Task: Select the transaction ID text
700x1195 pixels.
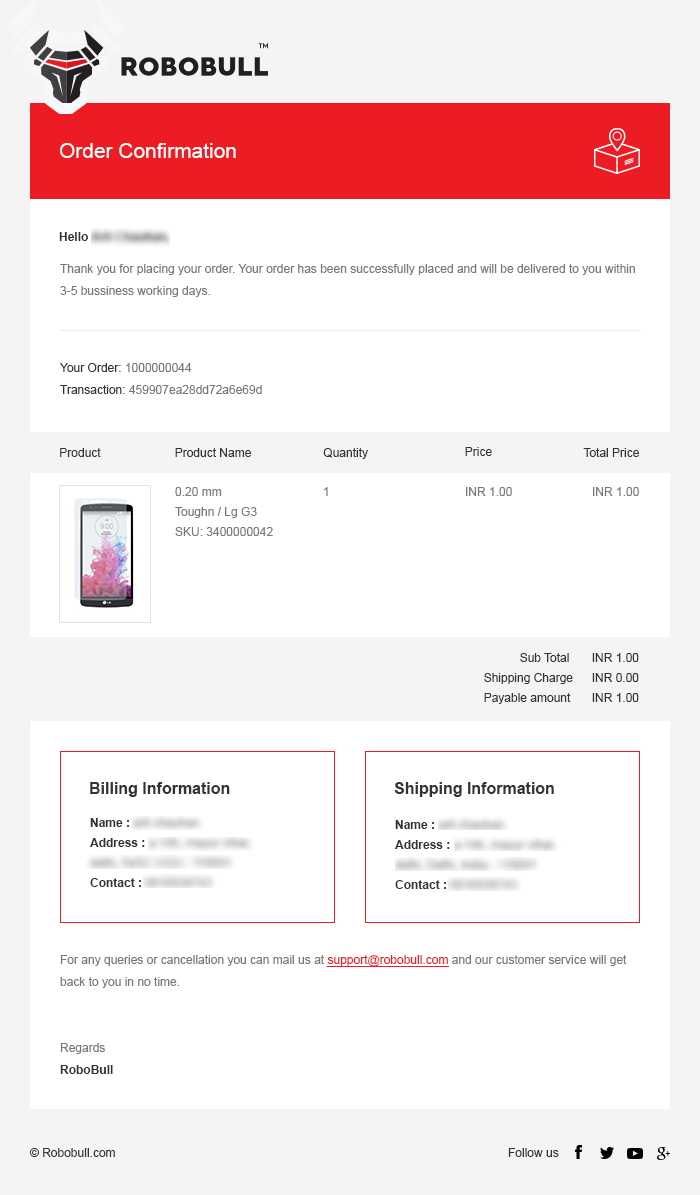Action: tap(195, 390)
